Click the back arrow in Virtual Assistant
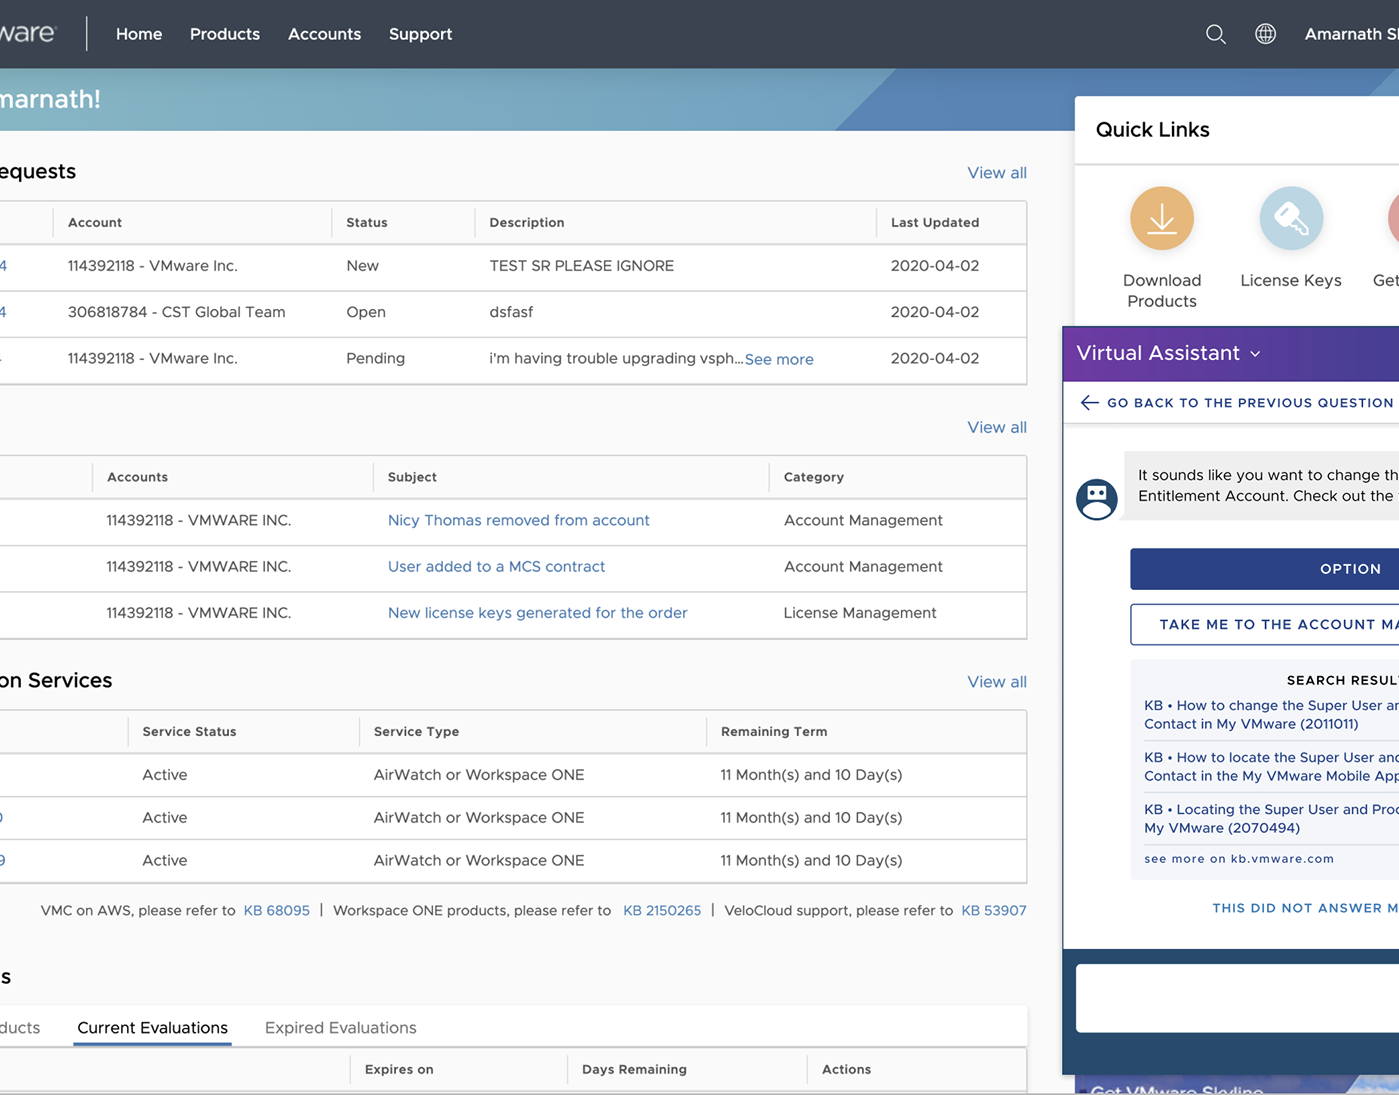1399x1095 pixels. pos(1089,403)
